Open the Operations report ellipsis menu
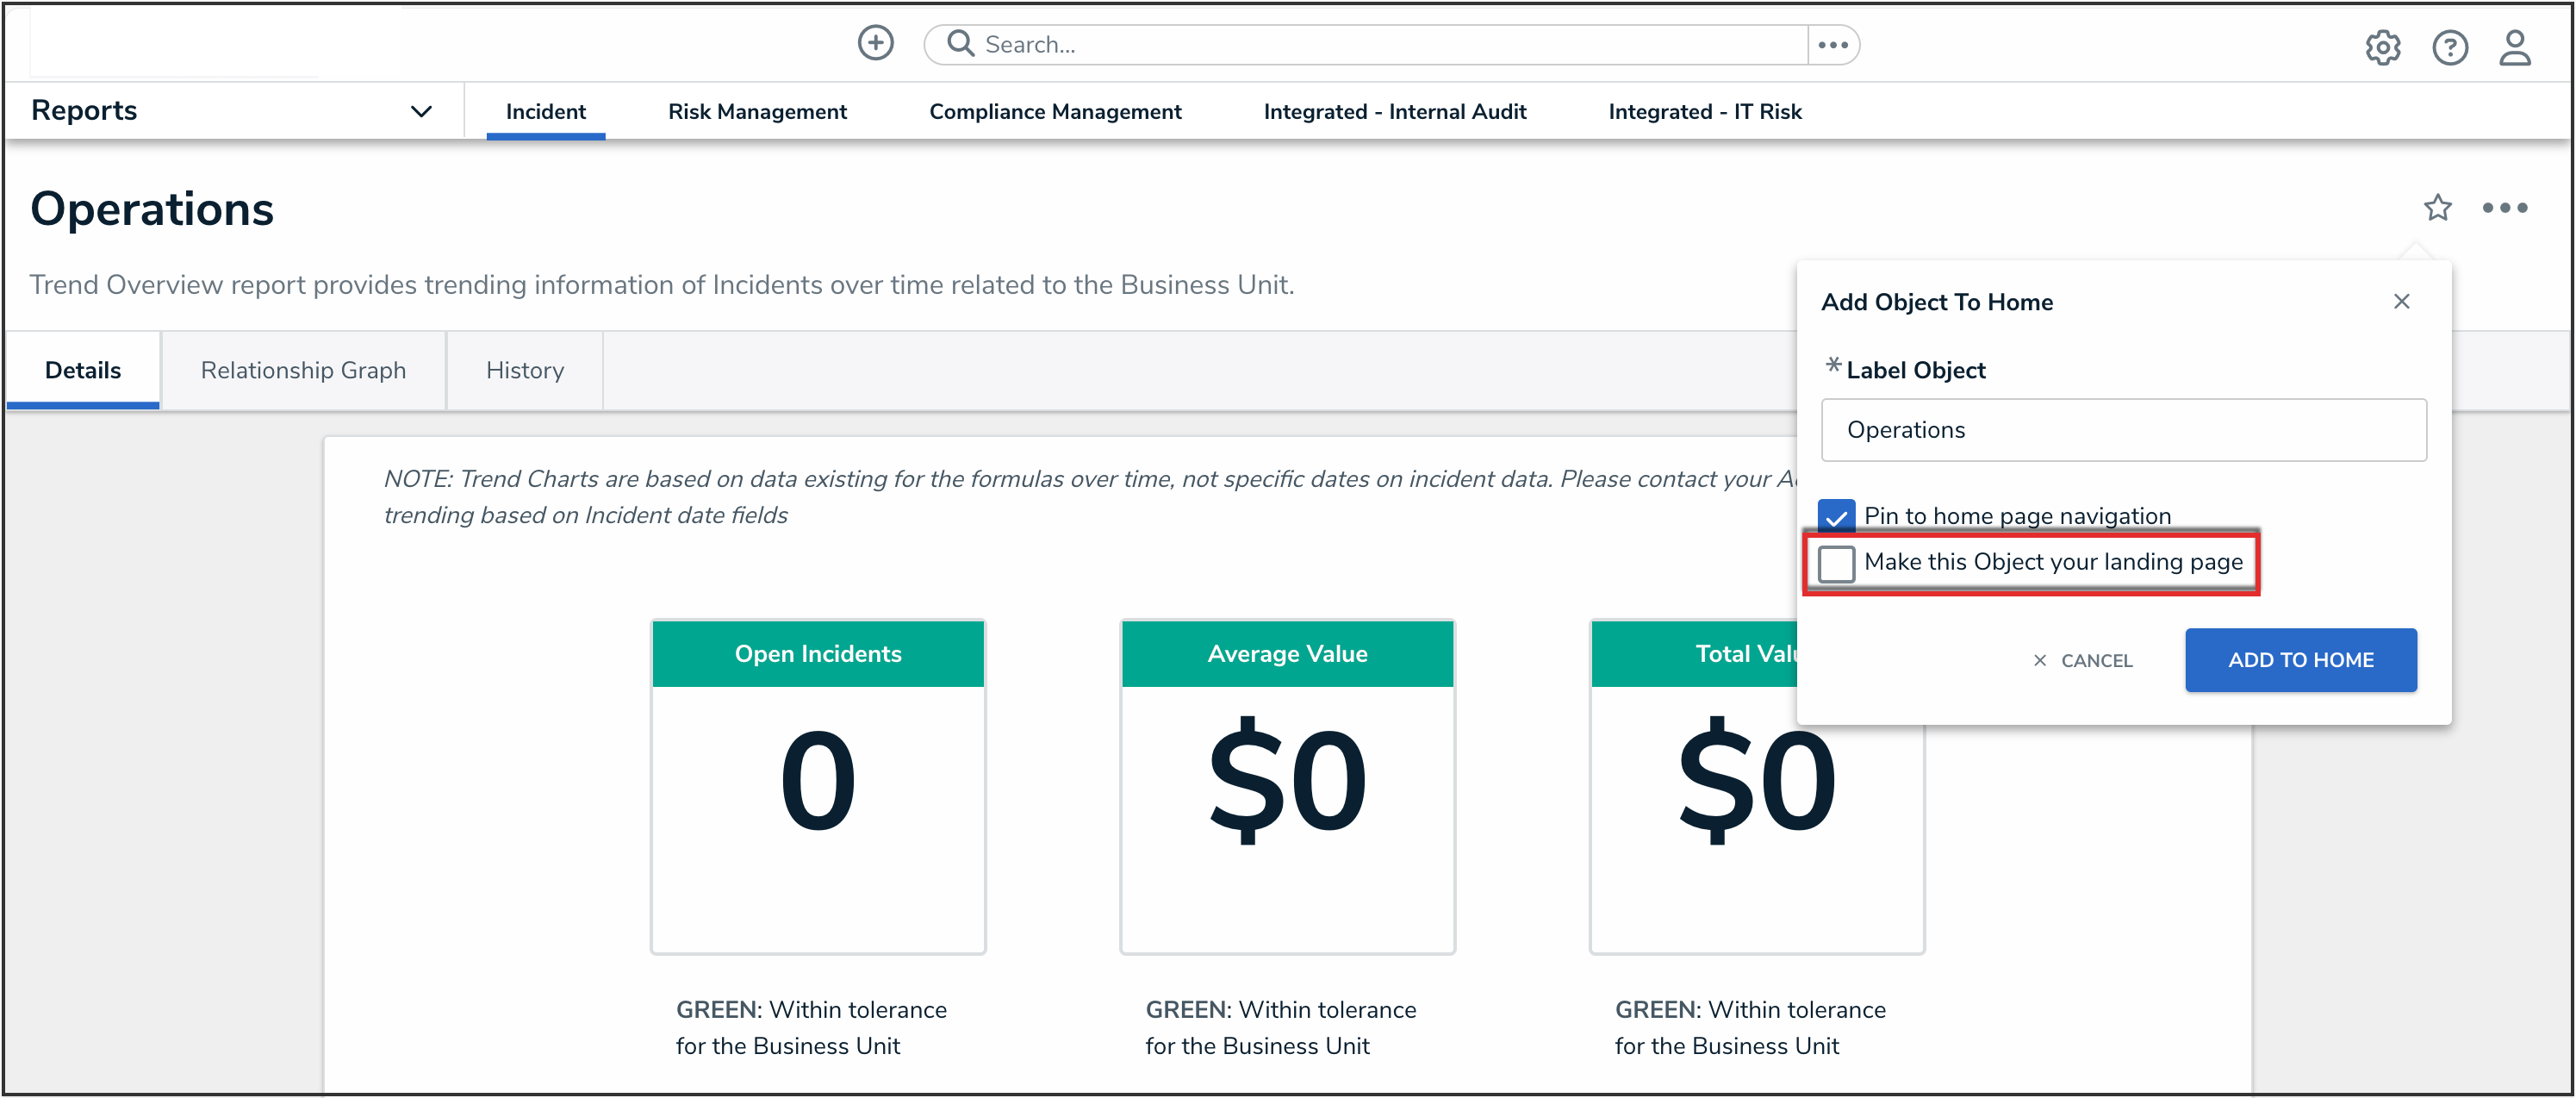Image resolution: width=2576 pixels, height=1098 pixels. [x=2504, y=208]
